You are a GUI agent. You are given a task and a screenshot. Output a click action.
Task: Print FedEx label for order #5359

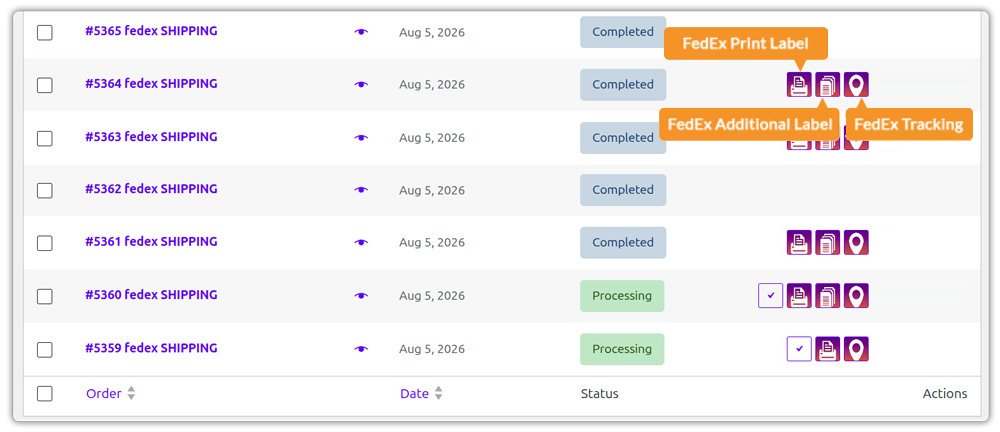[827, 349]
